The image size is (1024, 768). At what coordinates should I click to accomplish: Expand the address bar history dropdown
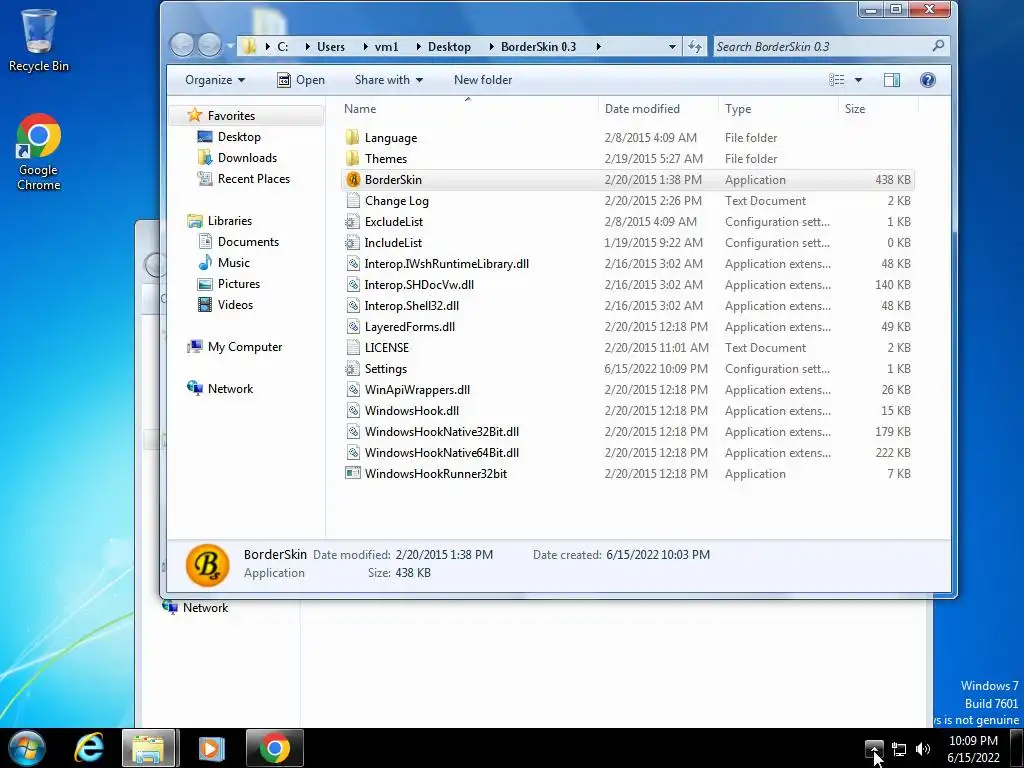tap(672, 46)
